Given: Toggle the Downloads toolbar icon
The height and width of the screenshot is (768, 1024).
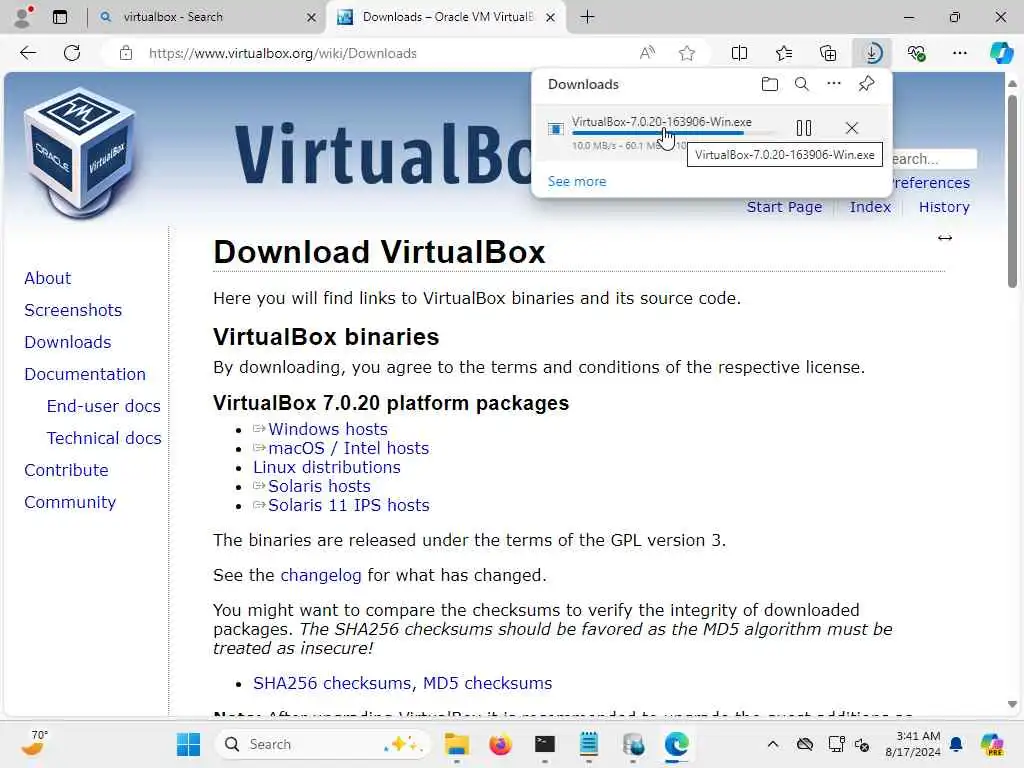Looking at the screenshot, I should (x=872, y=53).
